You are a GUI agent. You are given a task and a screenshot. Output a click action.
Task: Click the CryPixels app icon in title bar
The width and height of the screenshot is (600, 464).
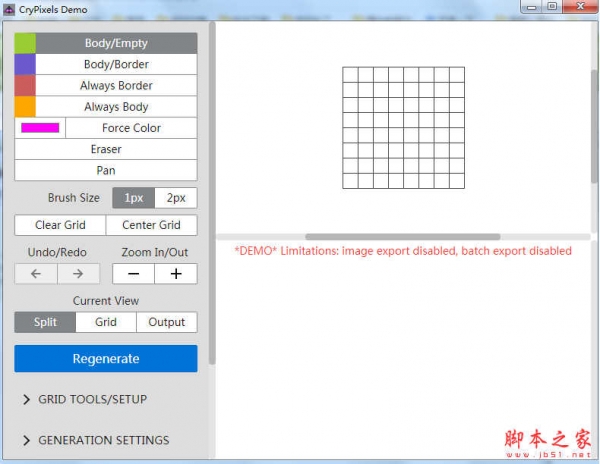click(9, 10)
